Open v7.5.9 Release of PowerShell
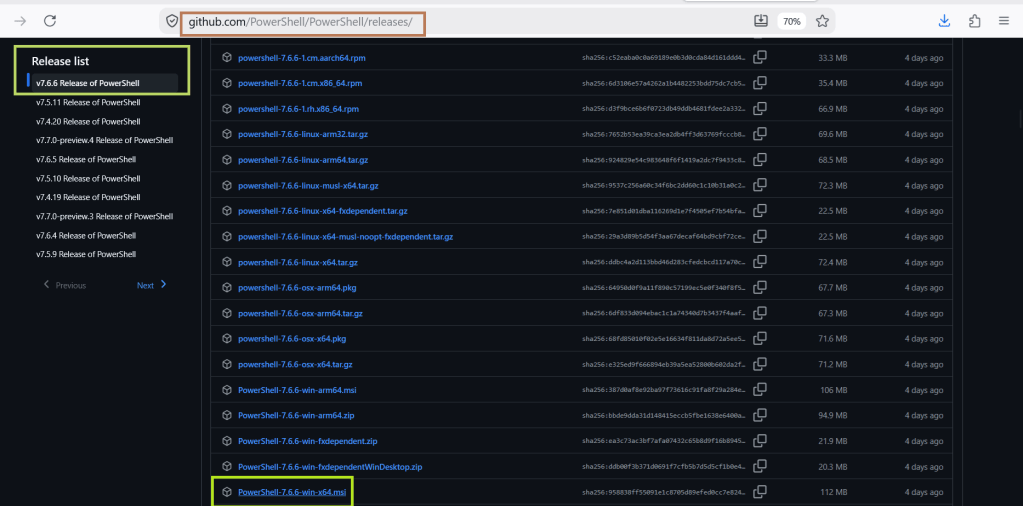Image resolution: width=1023 pixels, height=506 pixels. click(x=86, y=254)
